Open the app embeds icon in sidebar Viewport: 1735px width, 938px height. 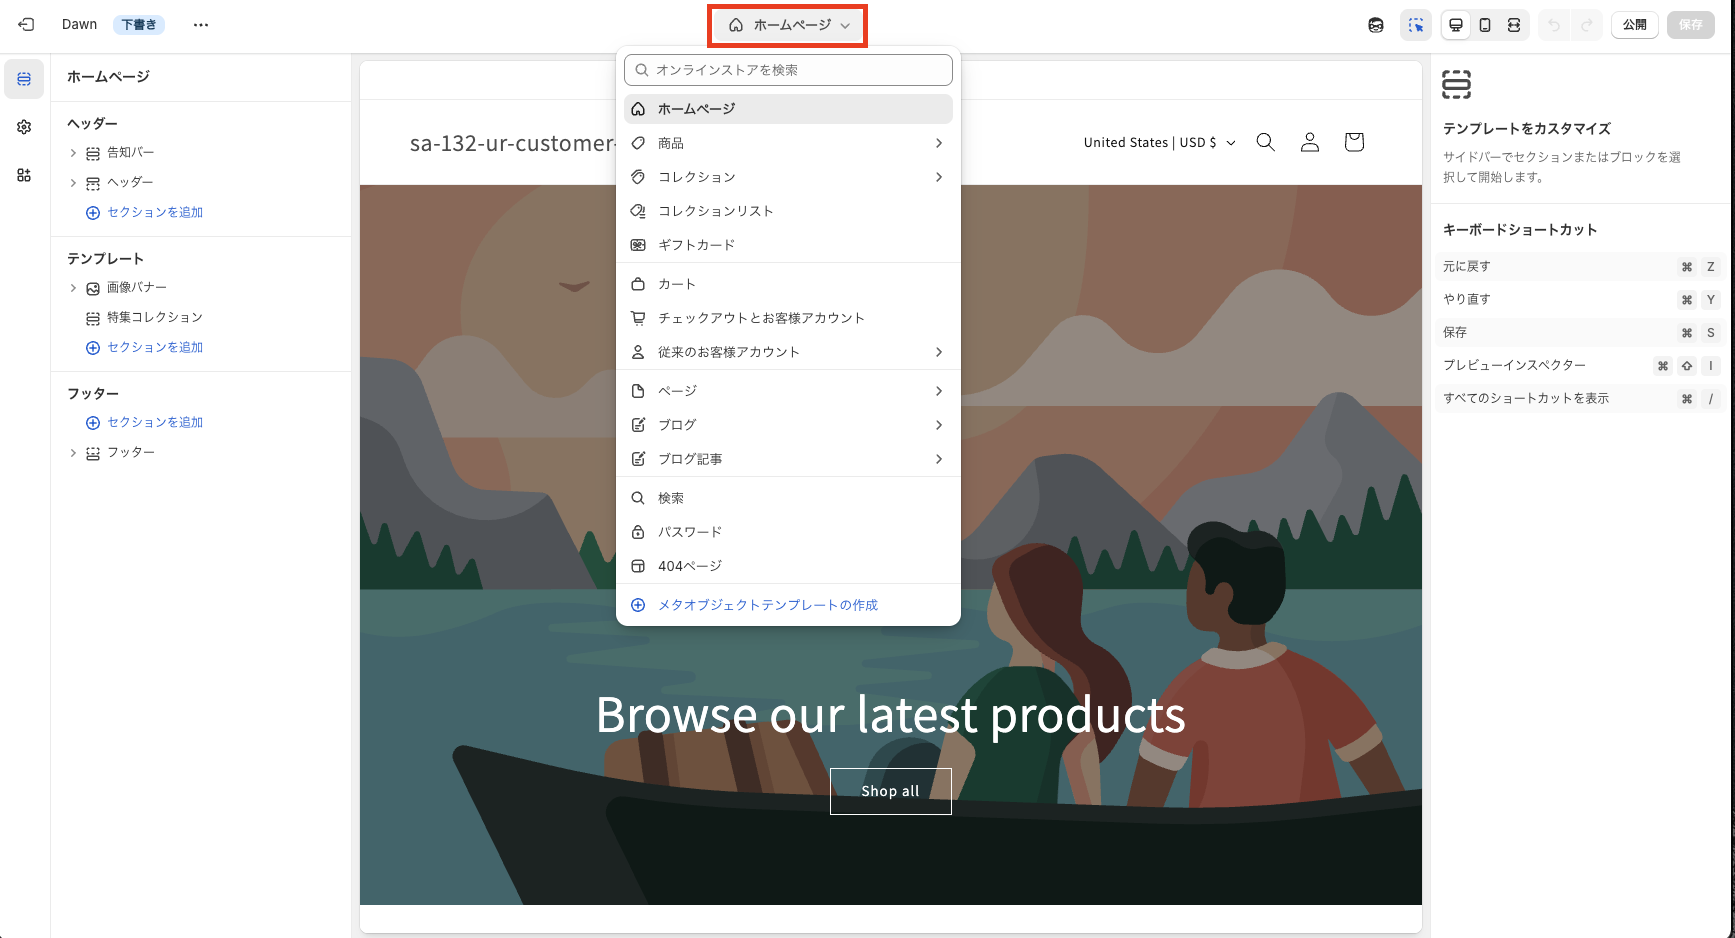coord(24,175)
